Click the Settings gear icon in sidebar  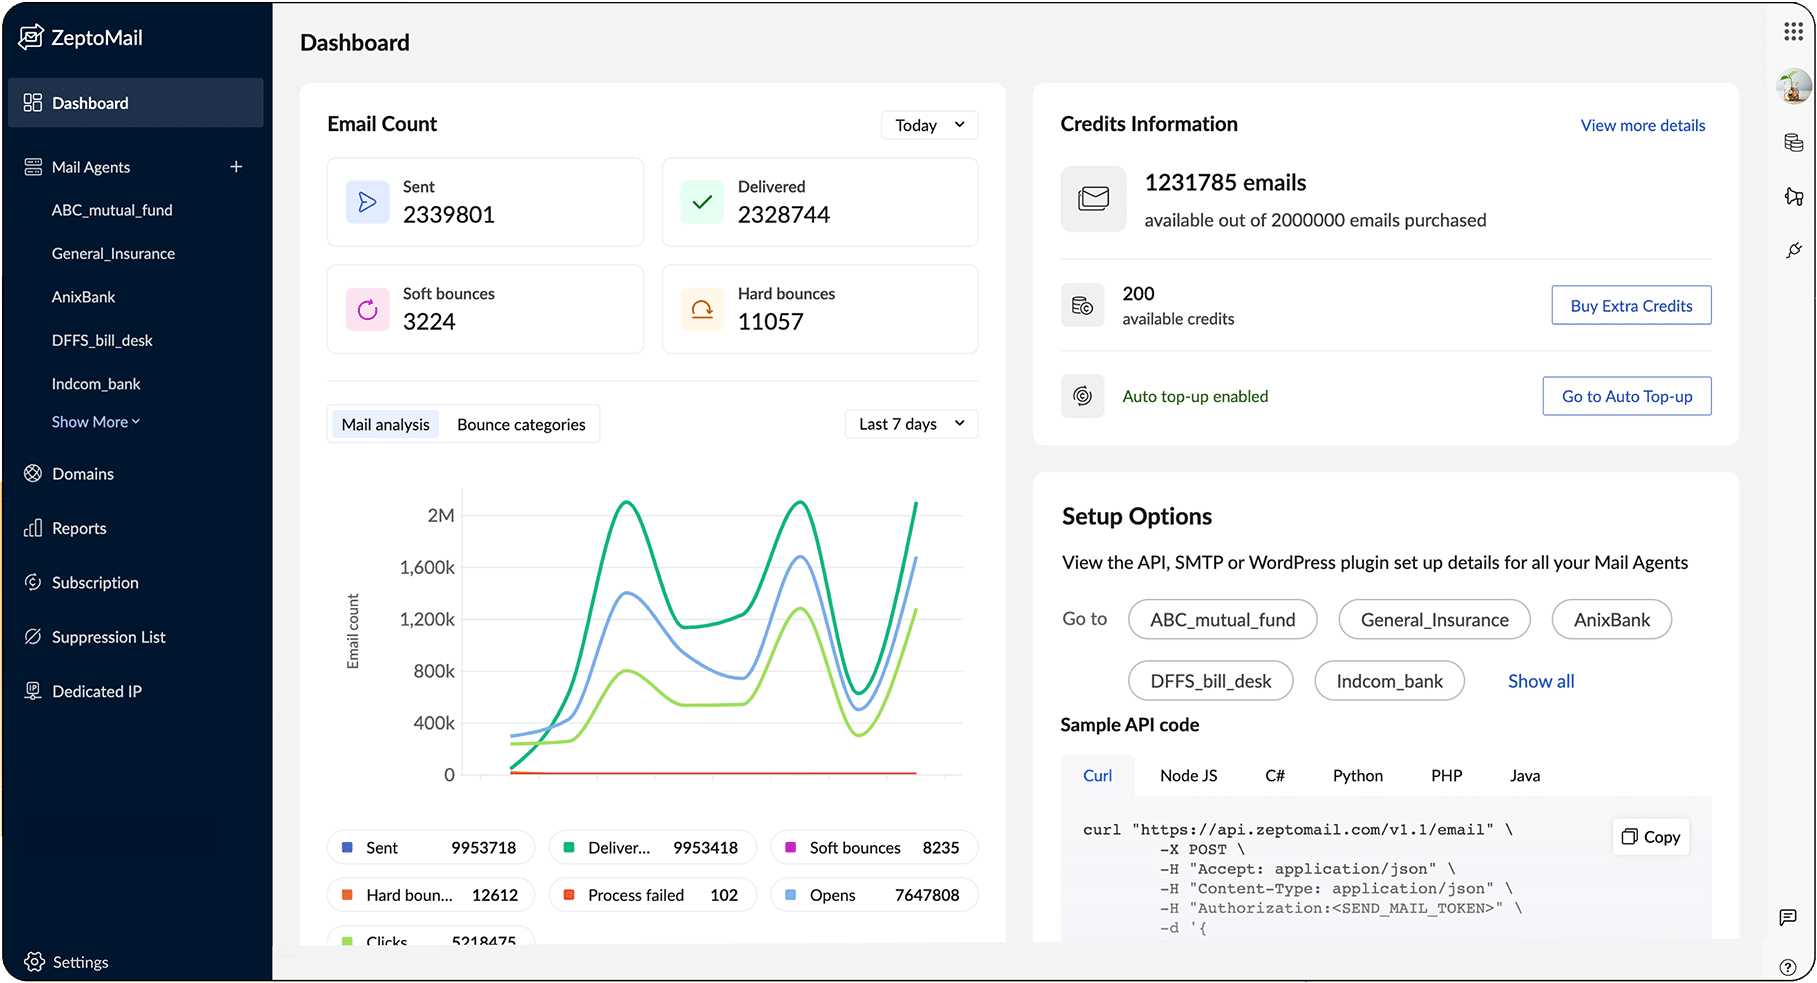pos(34,962)
